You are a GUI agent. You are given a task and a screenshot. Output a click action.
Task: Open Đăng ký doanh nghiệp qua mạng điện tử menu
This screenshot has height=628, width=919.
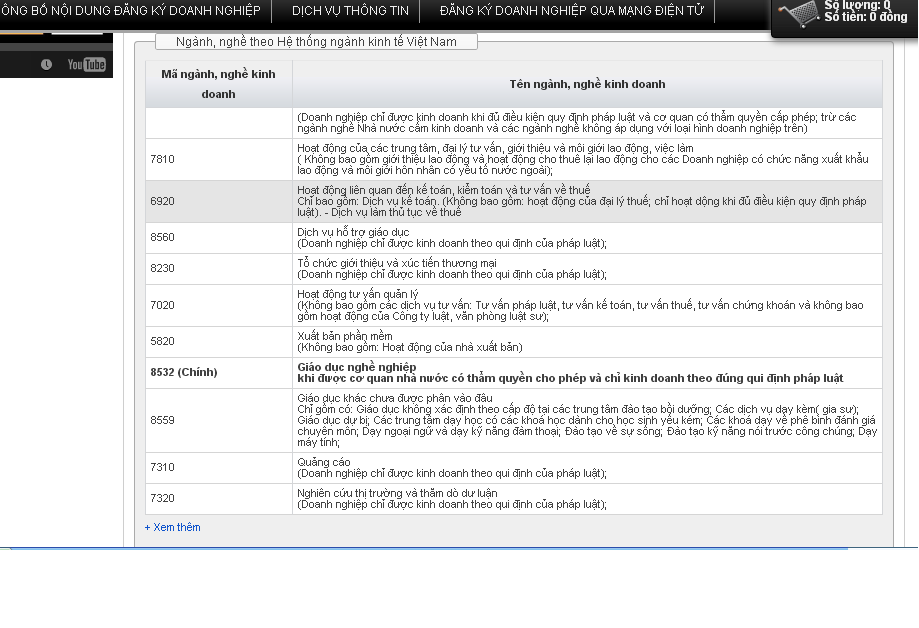(571, 11)
